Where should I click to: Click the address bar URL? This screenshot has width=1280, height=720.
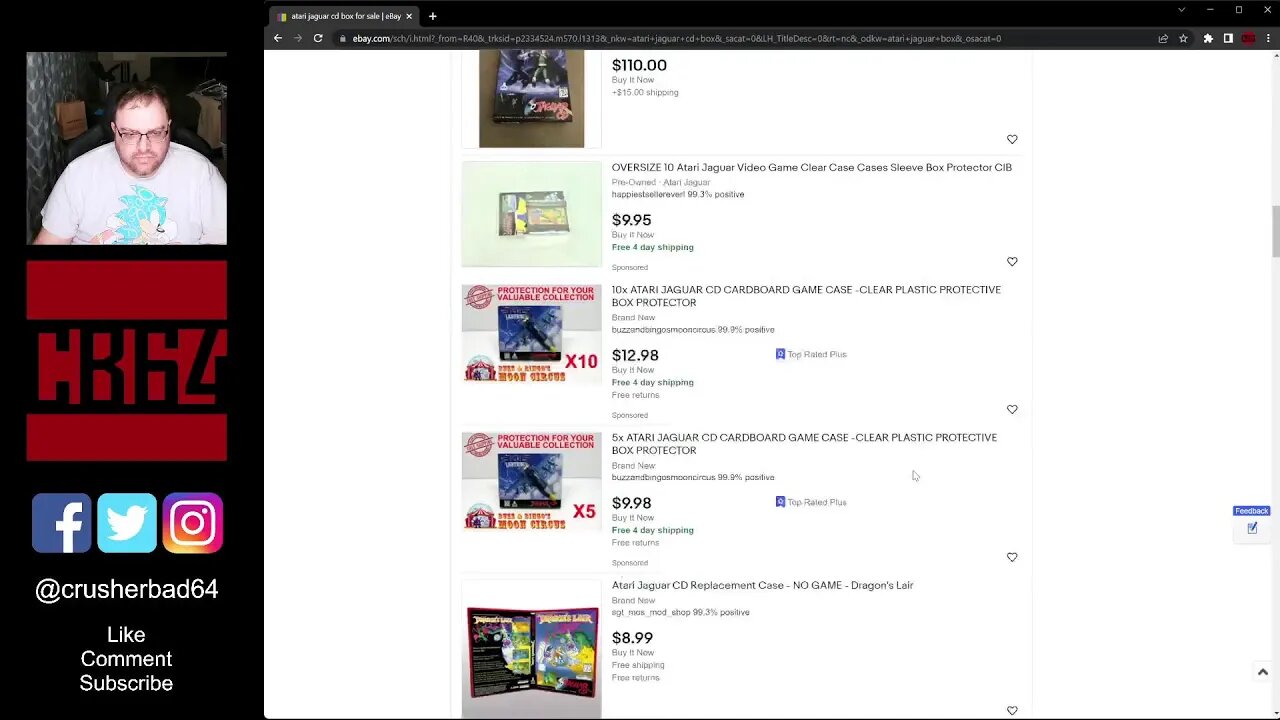676,38
